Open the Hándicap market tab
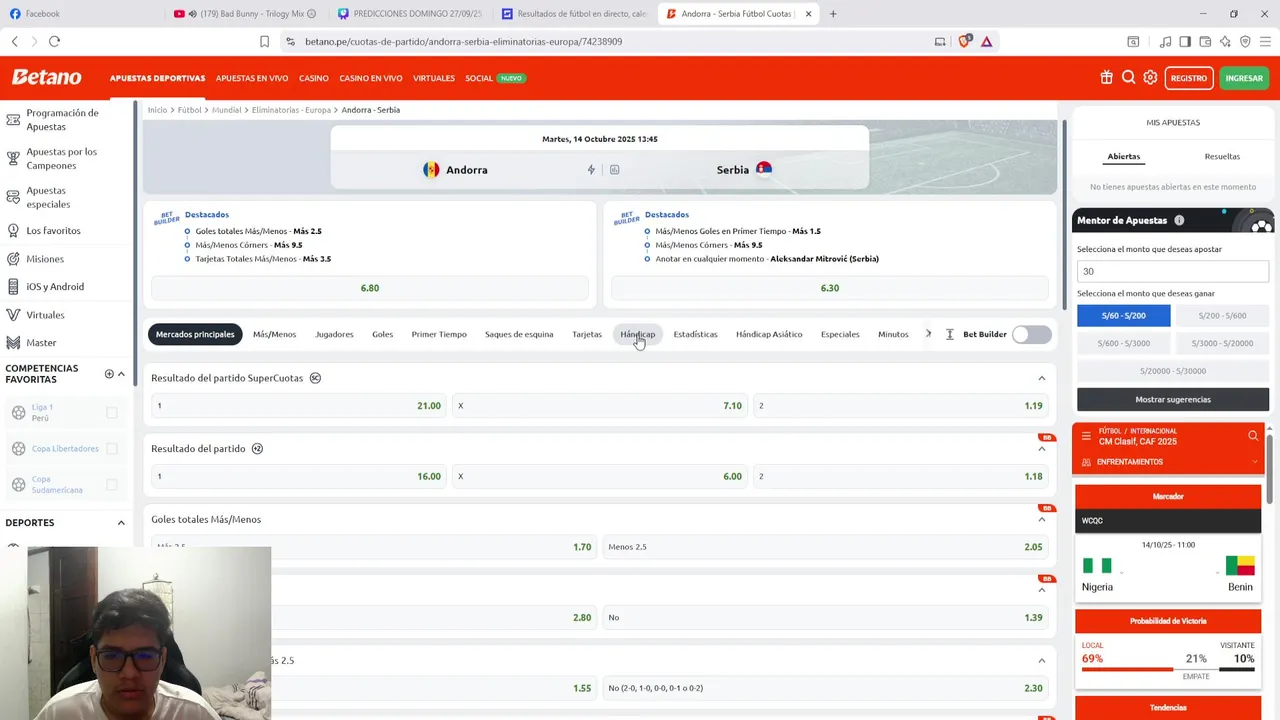Image resolution: width=1280 pixels, height=720 pixels. pyautogui.click(x=637, y=334)
